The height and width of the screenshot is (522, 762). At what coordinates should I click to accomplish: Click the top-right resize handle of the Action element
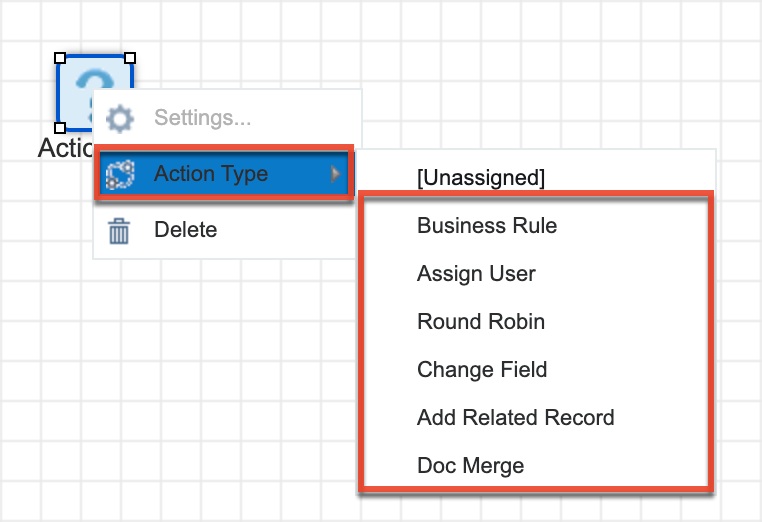pos(130,58)
